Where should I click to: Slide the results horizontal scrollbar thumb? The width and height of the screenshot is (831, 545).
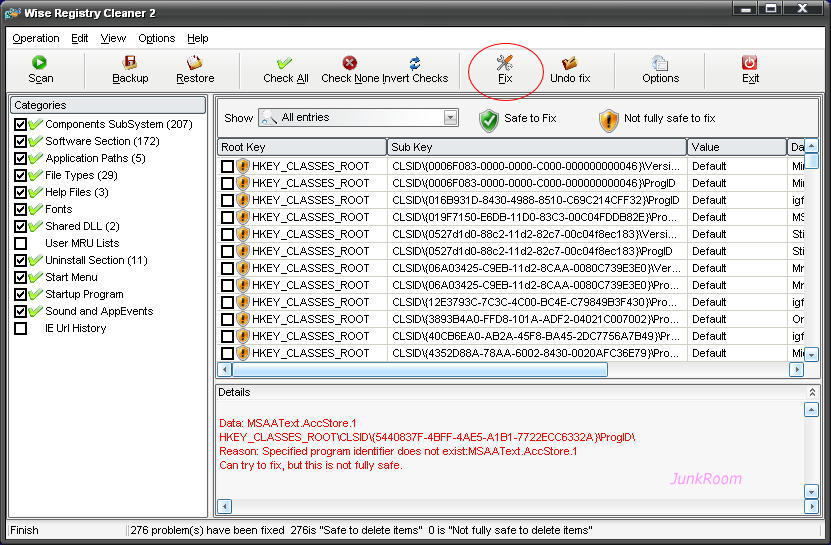[x=420, y=370]
